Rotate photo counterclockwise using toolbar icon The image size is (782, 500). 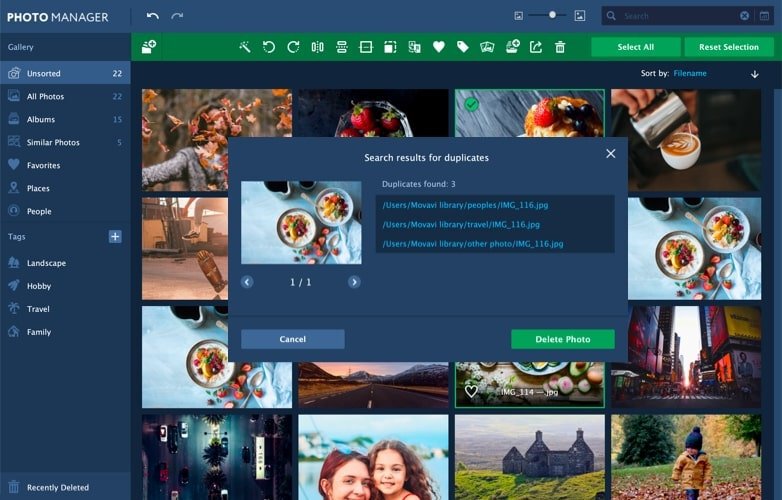tap(269, 47)
